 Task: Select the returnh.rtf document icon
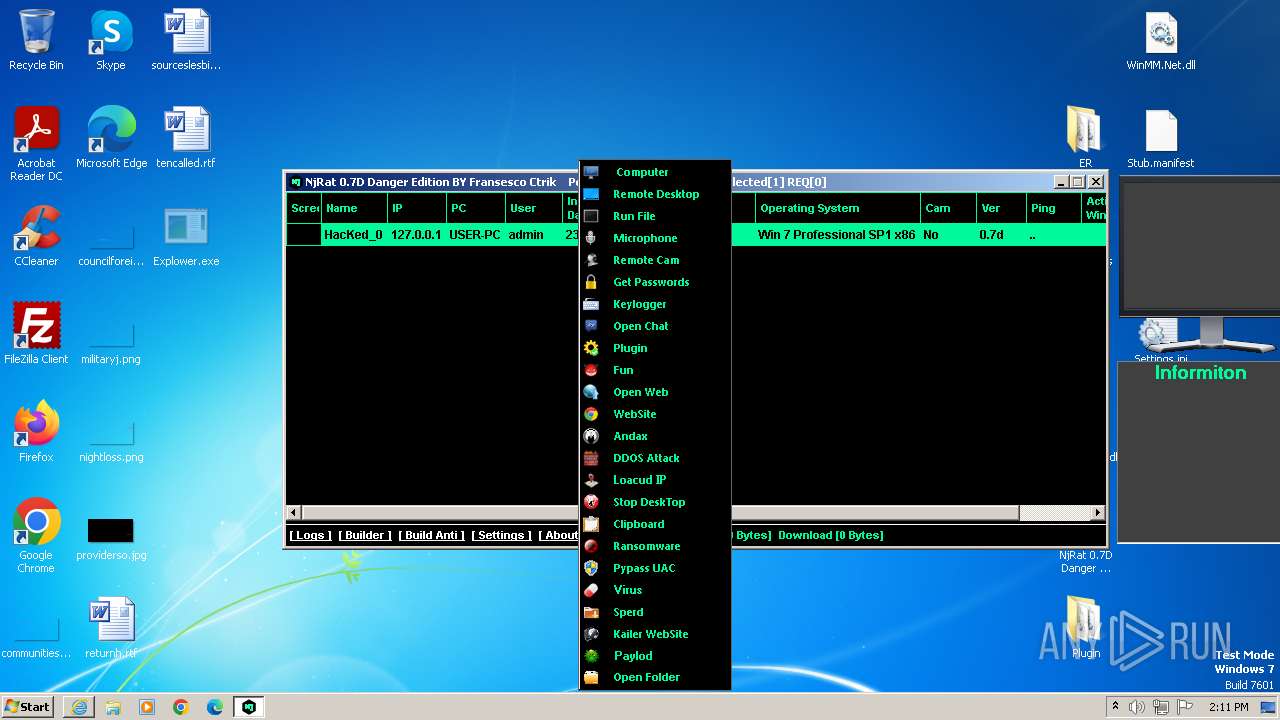click(111, 628)
